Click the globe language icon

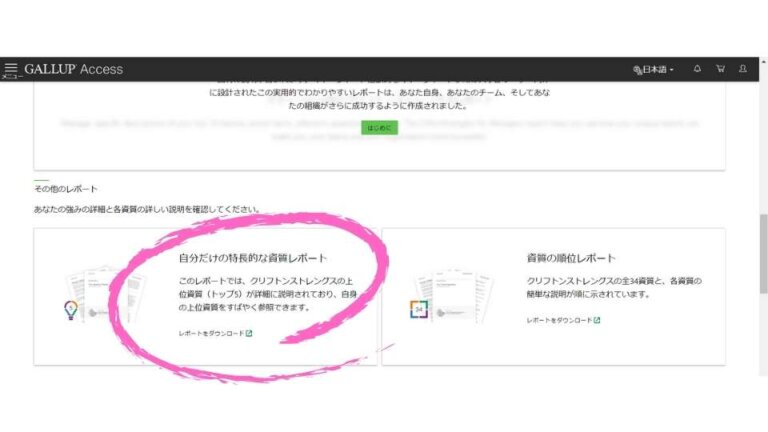(637, 70)
